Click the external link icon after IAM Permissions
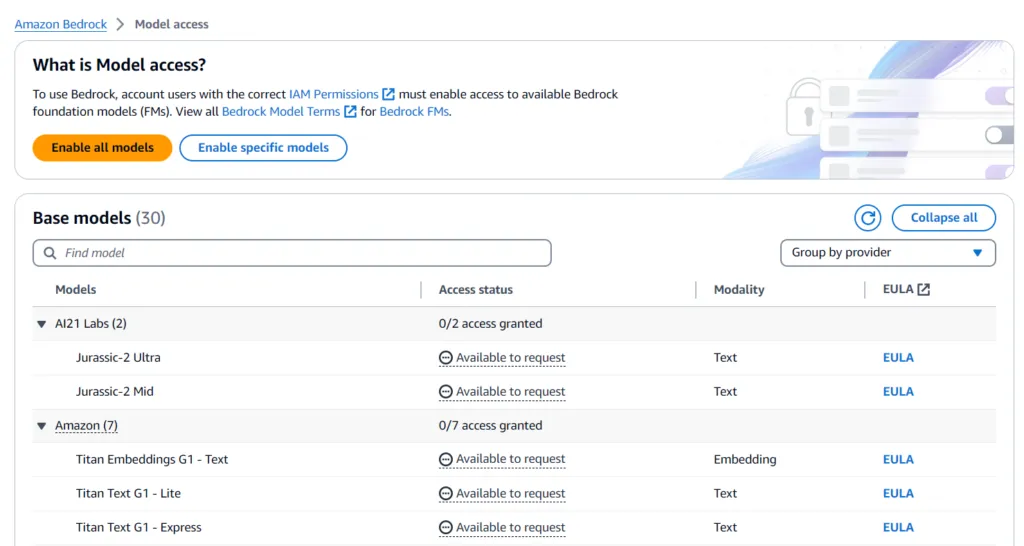The width and height of the screenshot is (1024, 546). click(388, 94)
